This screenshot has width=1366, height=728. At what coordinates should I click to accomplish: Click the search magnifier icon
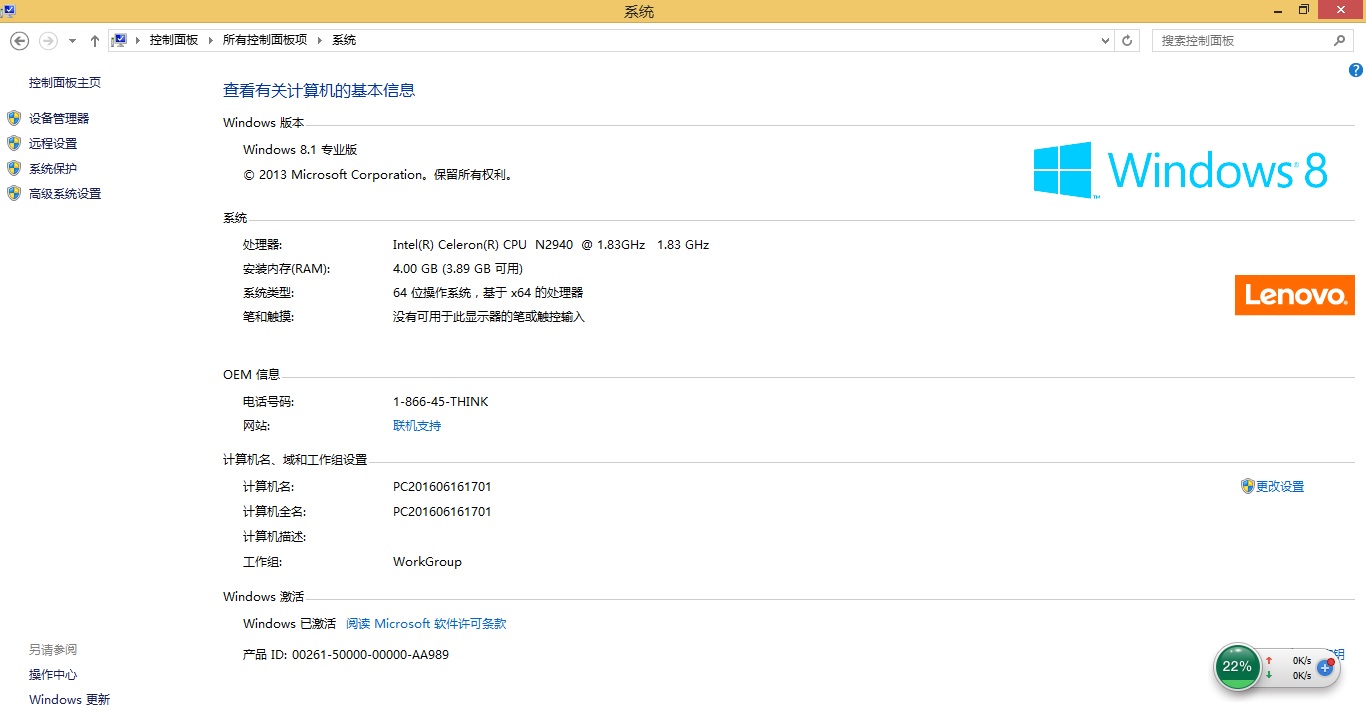(1340, 41)
